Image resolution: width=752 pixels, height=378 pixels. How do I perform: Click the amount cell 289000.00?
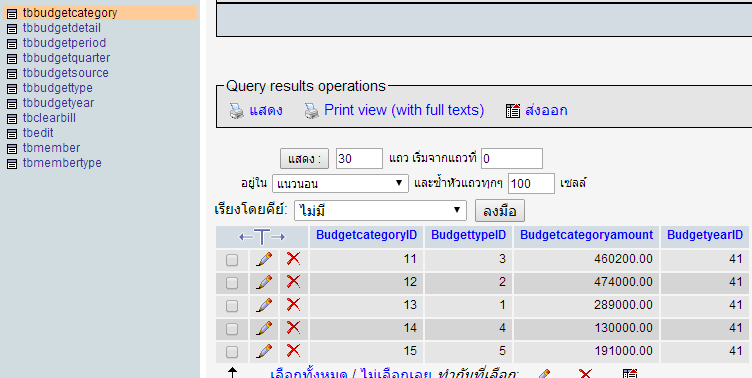tap(587, 305)
